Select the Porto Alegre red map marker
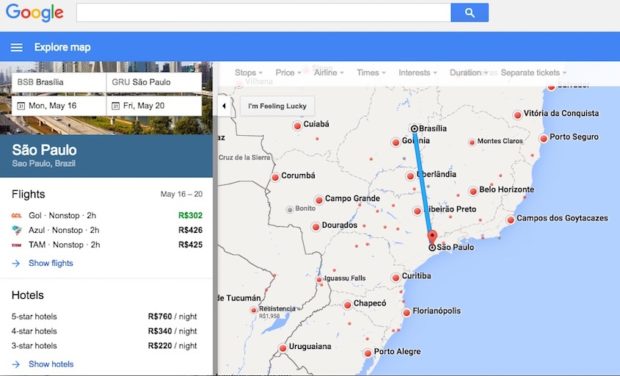Screen dimensions: 620x376 click(x=368, y=353)
